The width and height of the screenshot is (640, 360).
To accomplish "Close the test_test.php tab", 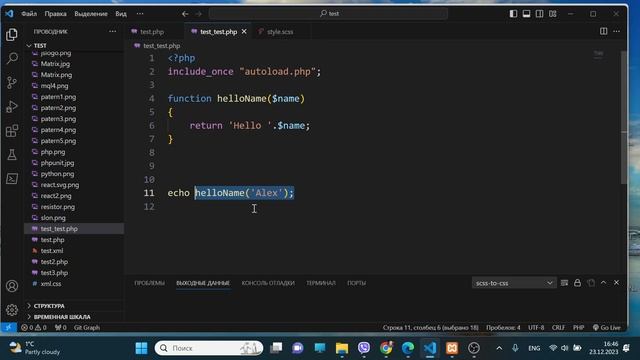I will tap(244, 31).
